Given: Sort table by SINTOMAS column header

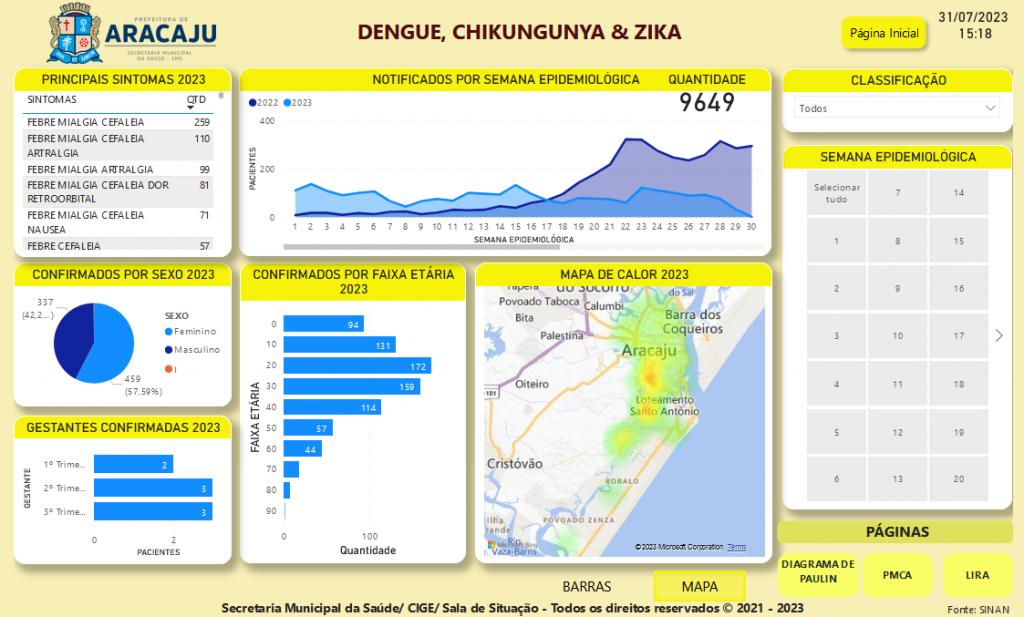Looking at the screenshot, I should [x=52, y=100].
